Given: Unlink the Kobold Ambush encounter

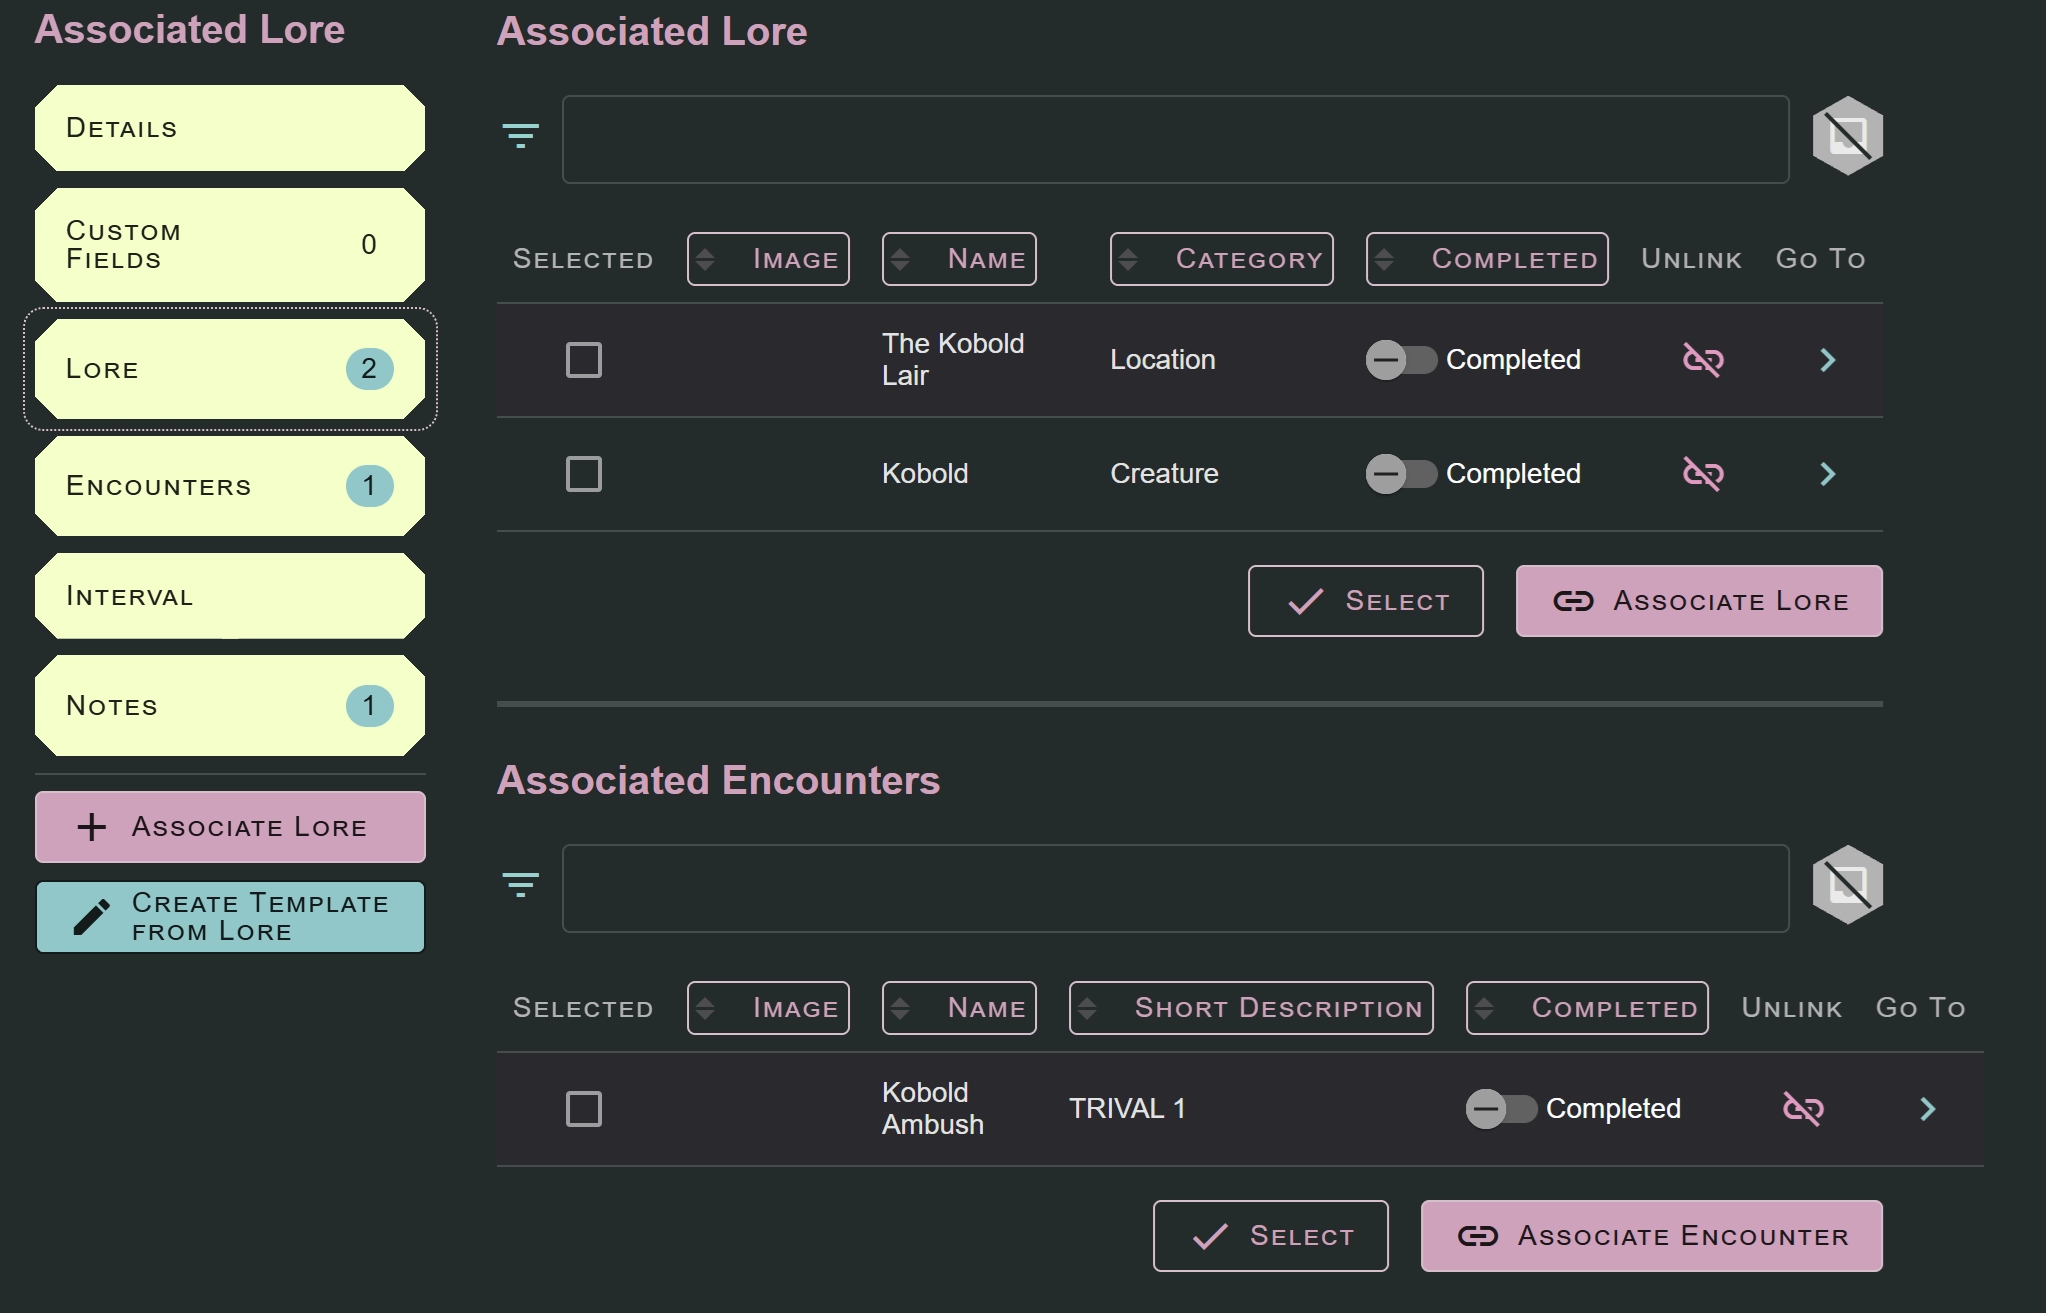Looking at the screenshot, I should coord(1802,1108).
